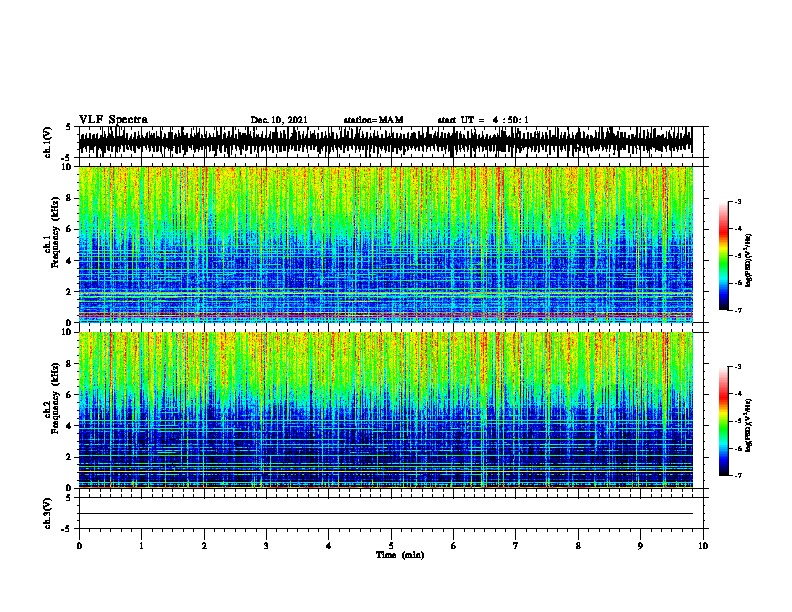
Task: Click the "Time (min)" axis label
Action: point(400,555)
